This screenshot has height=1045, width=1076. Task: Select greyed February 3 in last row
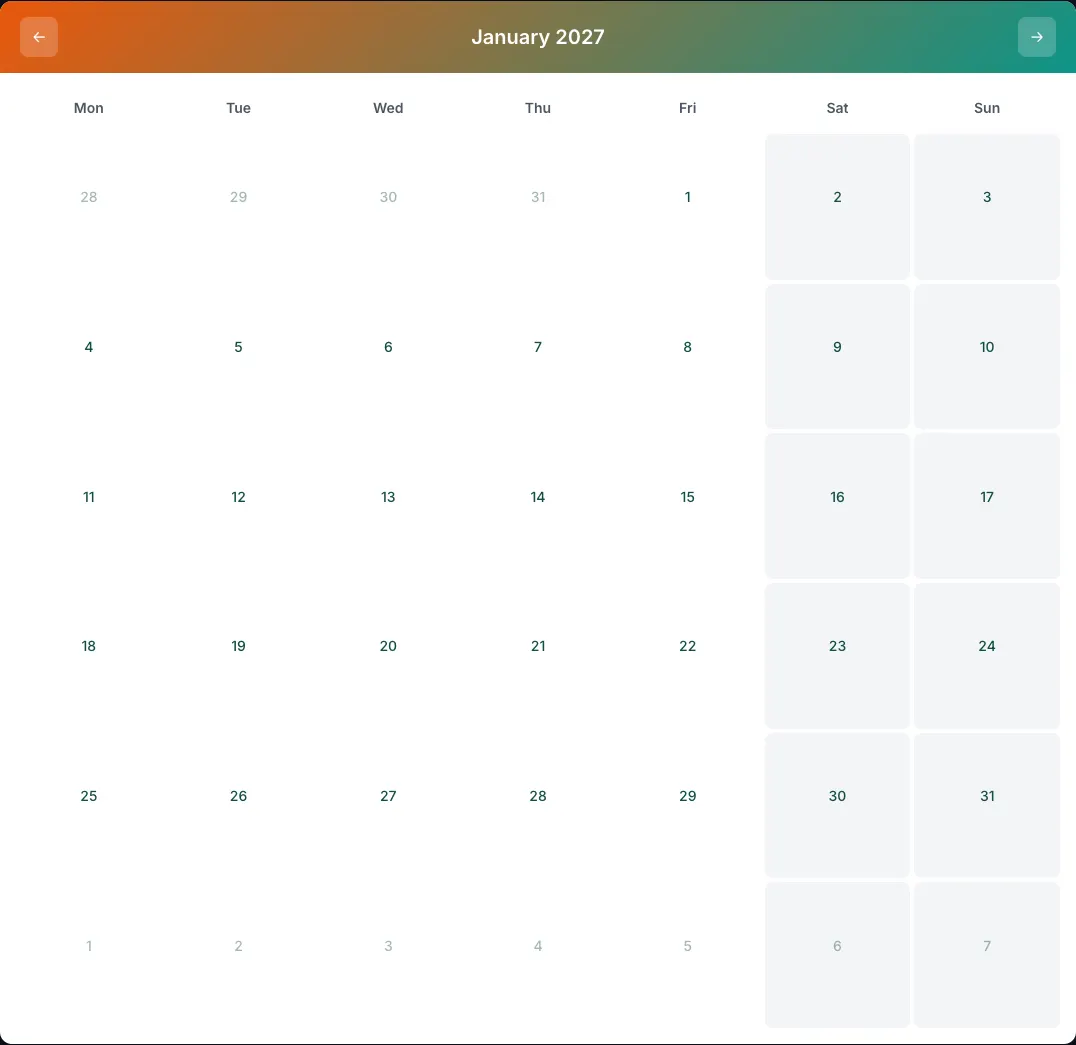point(388,954)
